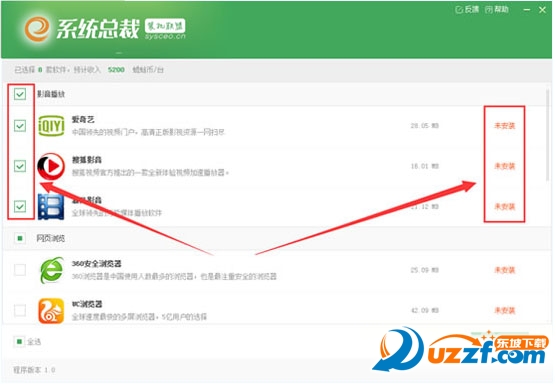Click 未安装 status for 搜狐影音
The width and height of the screenshot is (556, 388).
505,166
